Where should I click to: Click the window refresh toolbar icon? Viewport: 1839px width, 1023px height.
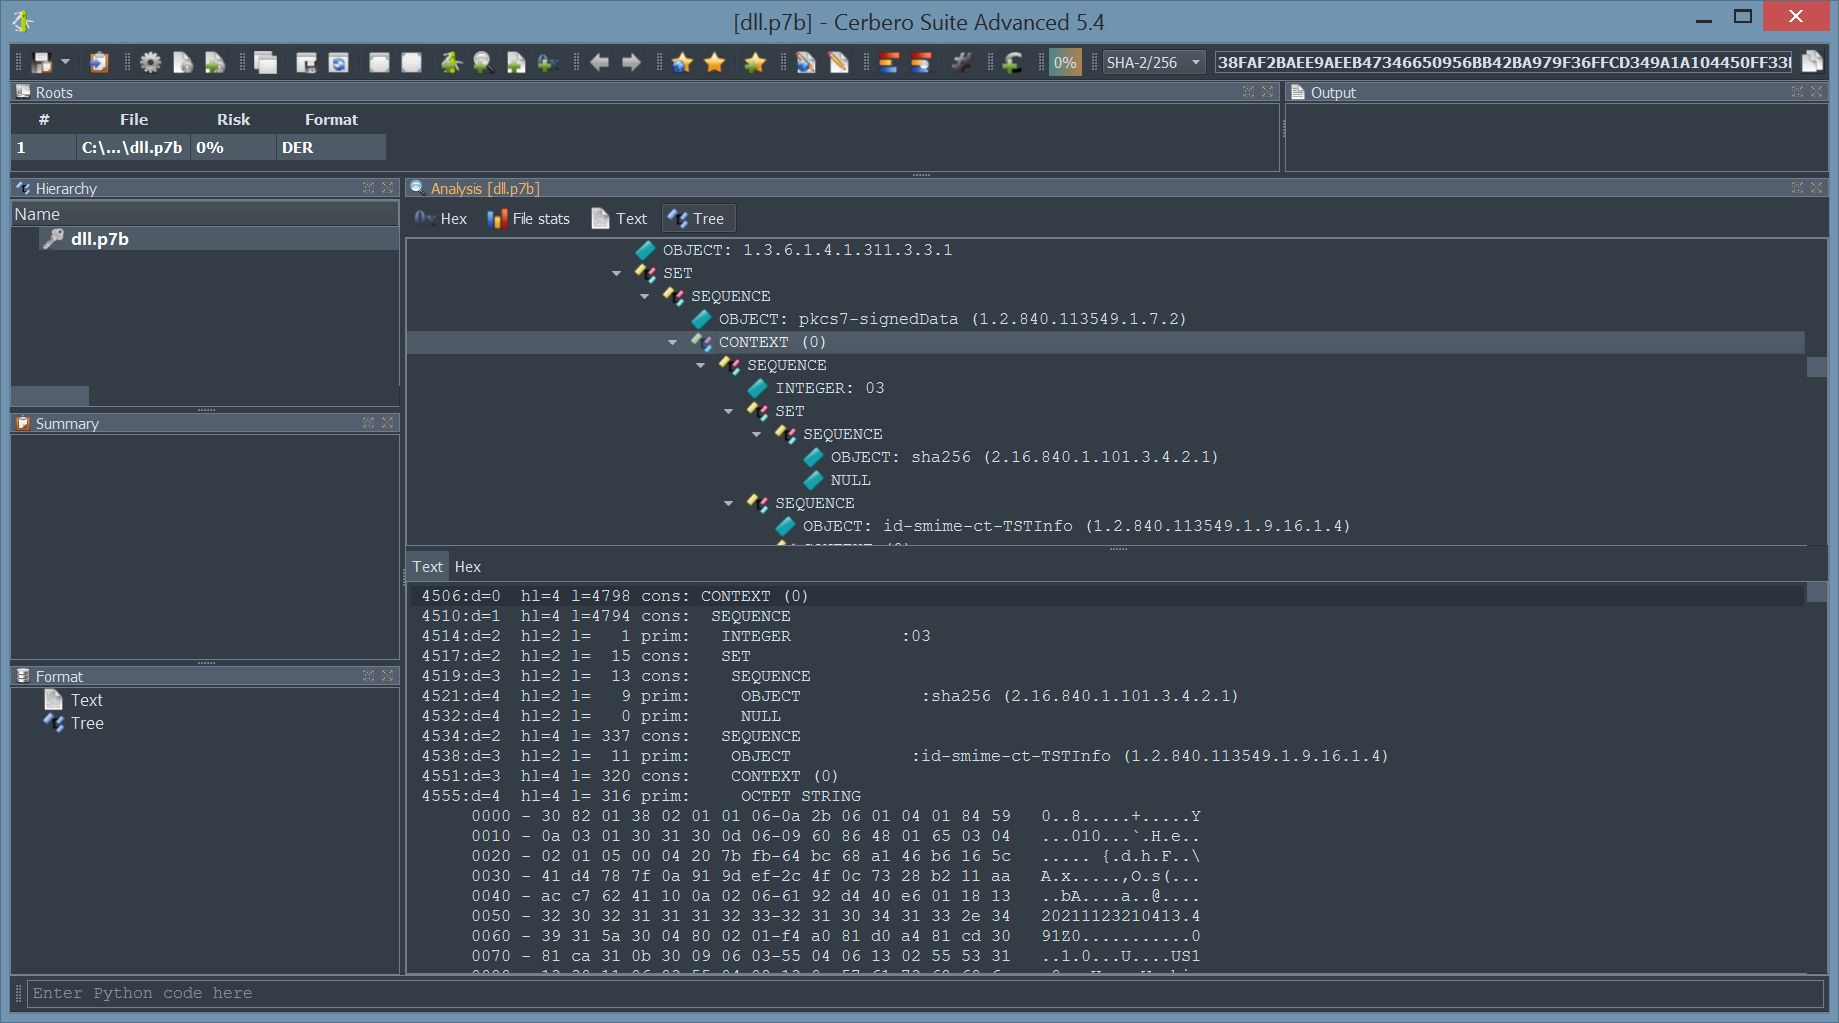339,63
